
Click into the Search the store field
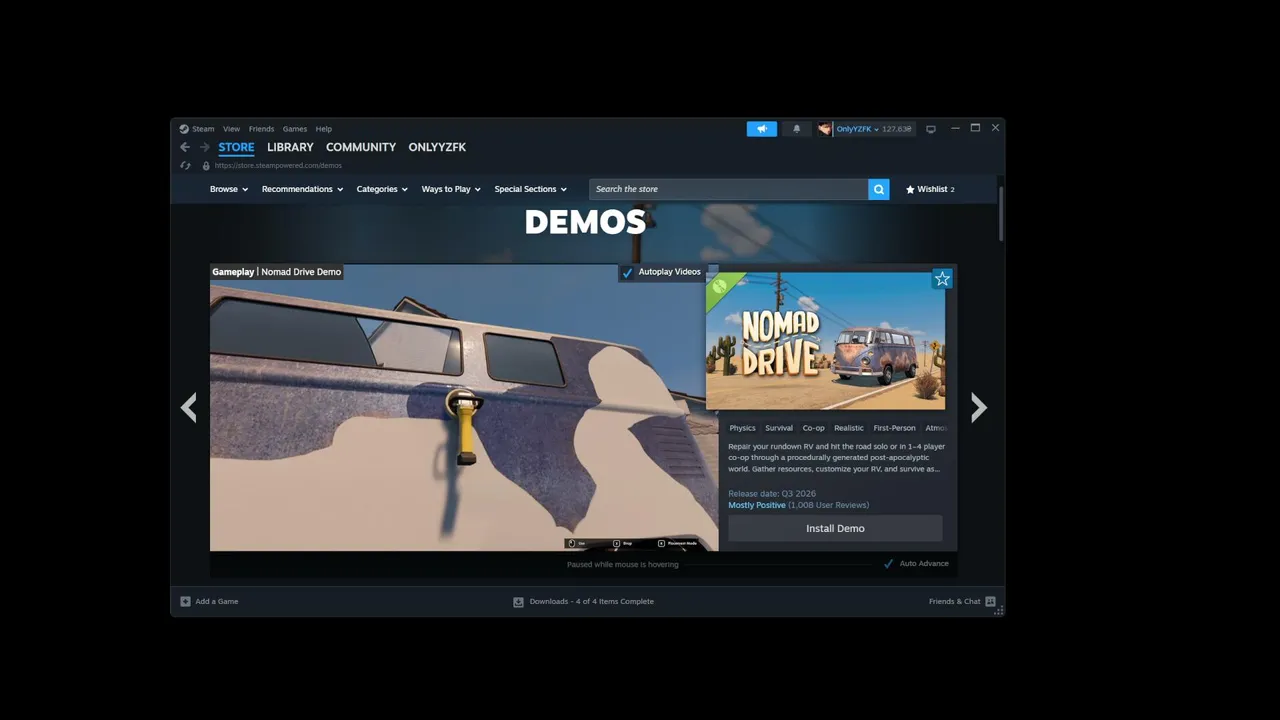(x=728, y=189)
